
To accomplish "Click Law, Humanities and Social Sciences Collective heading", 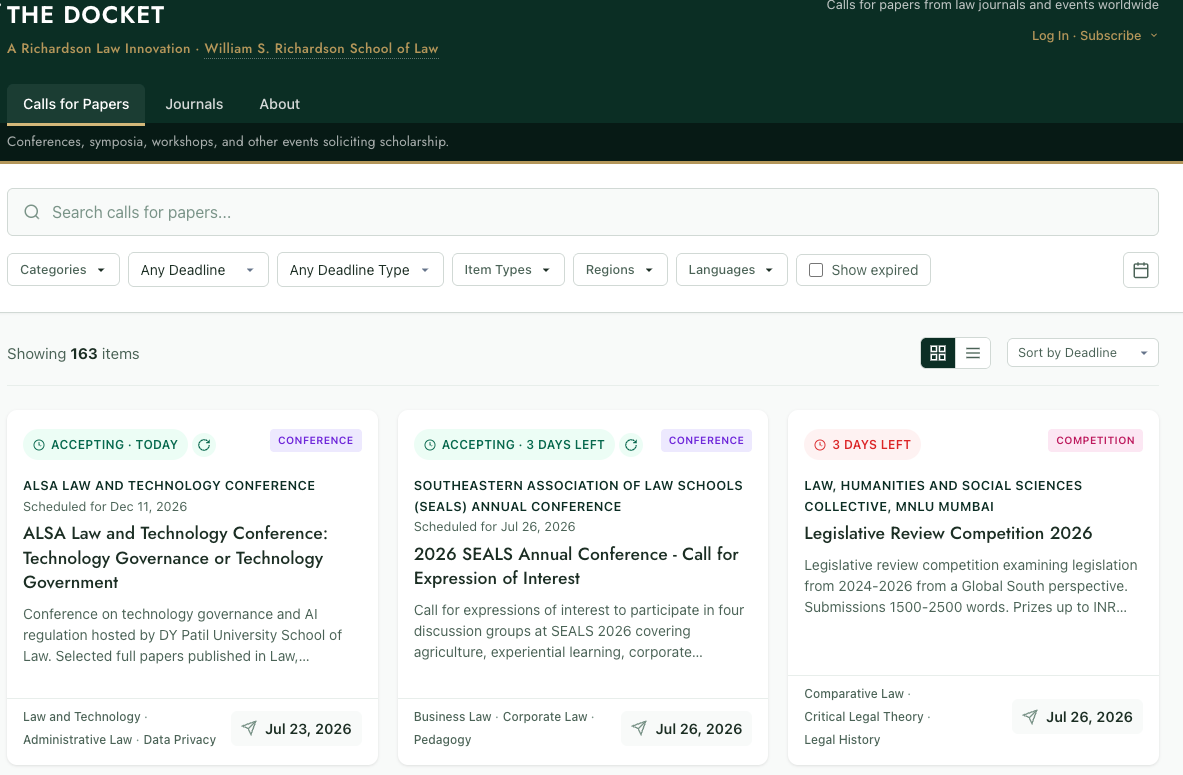I will tap(943, 496).
